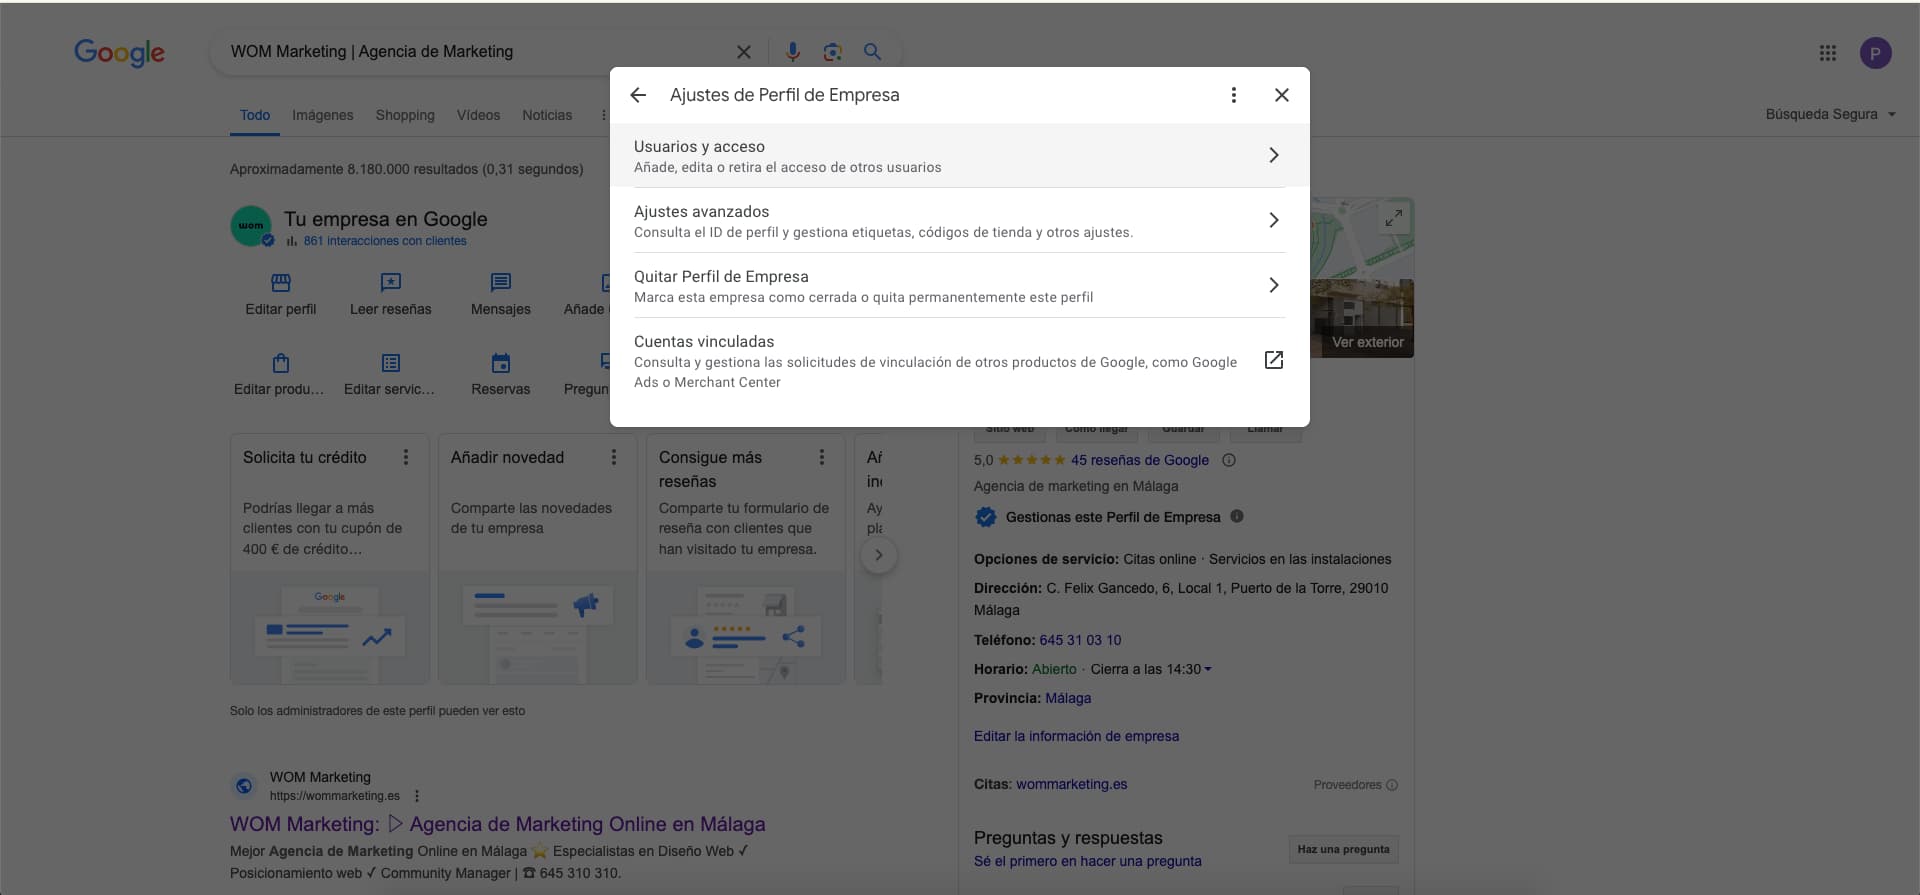Open the account avatar P
This screenshot has width=1920, height=895.
[1875, 53]
